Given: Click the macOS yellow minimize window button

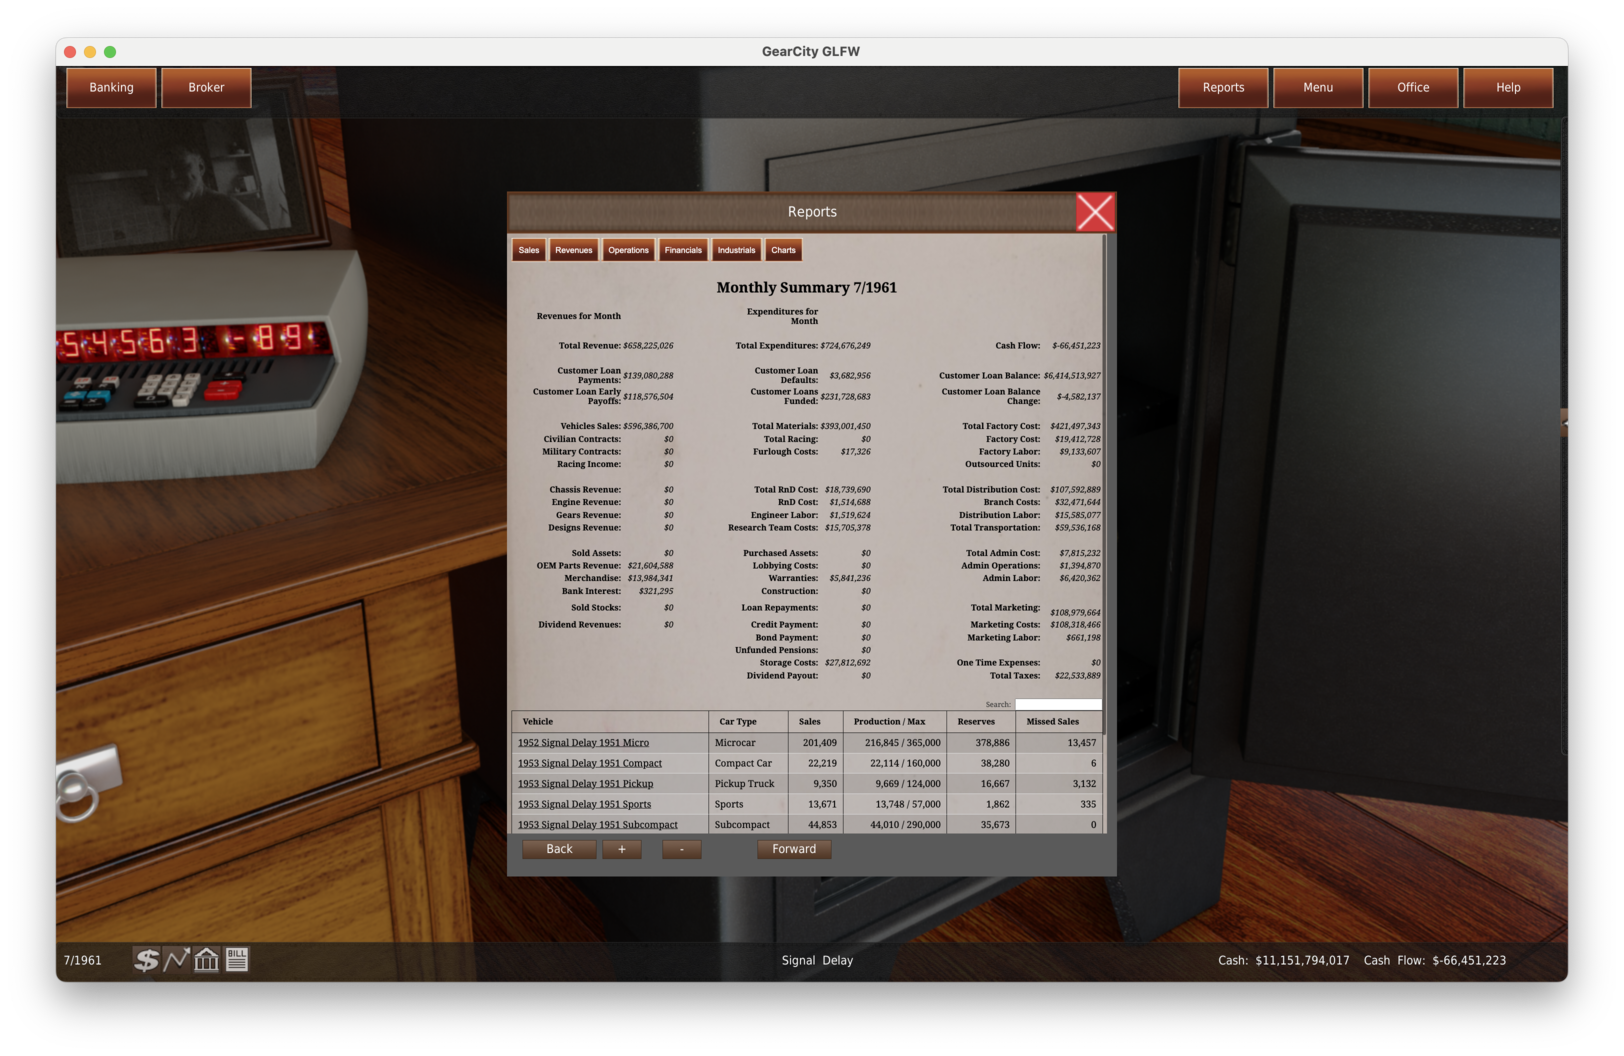Looking at the screenshot, I should pyautogui.click(x=90, y=52).
